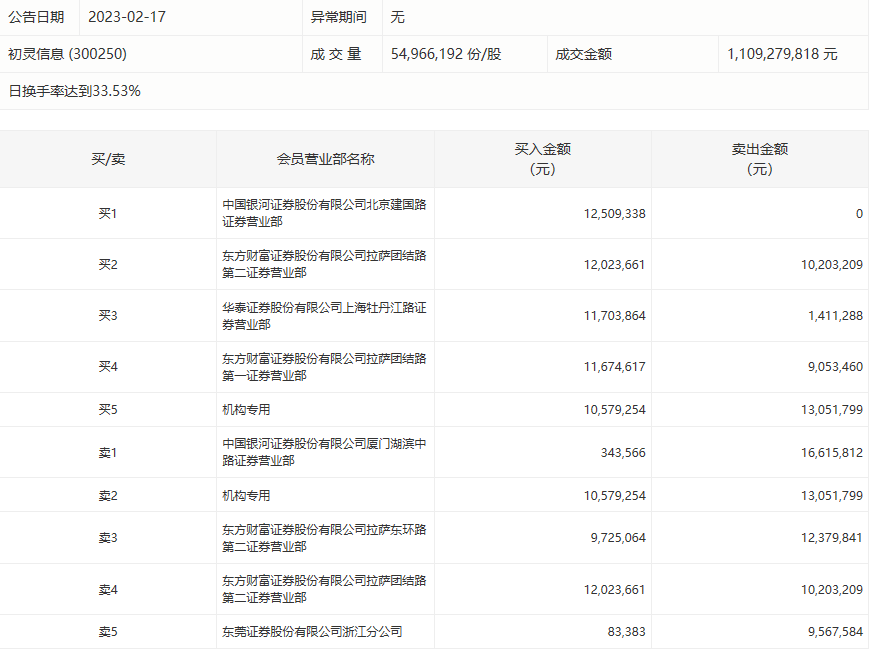The image size is (870, 654).
Task: Select buy amount 10,579,254 in 卖2 row
Action: (614, 495)
